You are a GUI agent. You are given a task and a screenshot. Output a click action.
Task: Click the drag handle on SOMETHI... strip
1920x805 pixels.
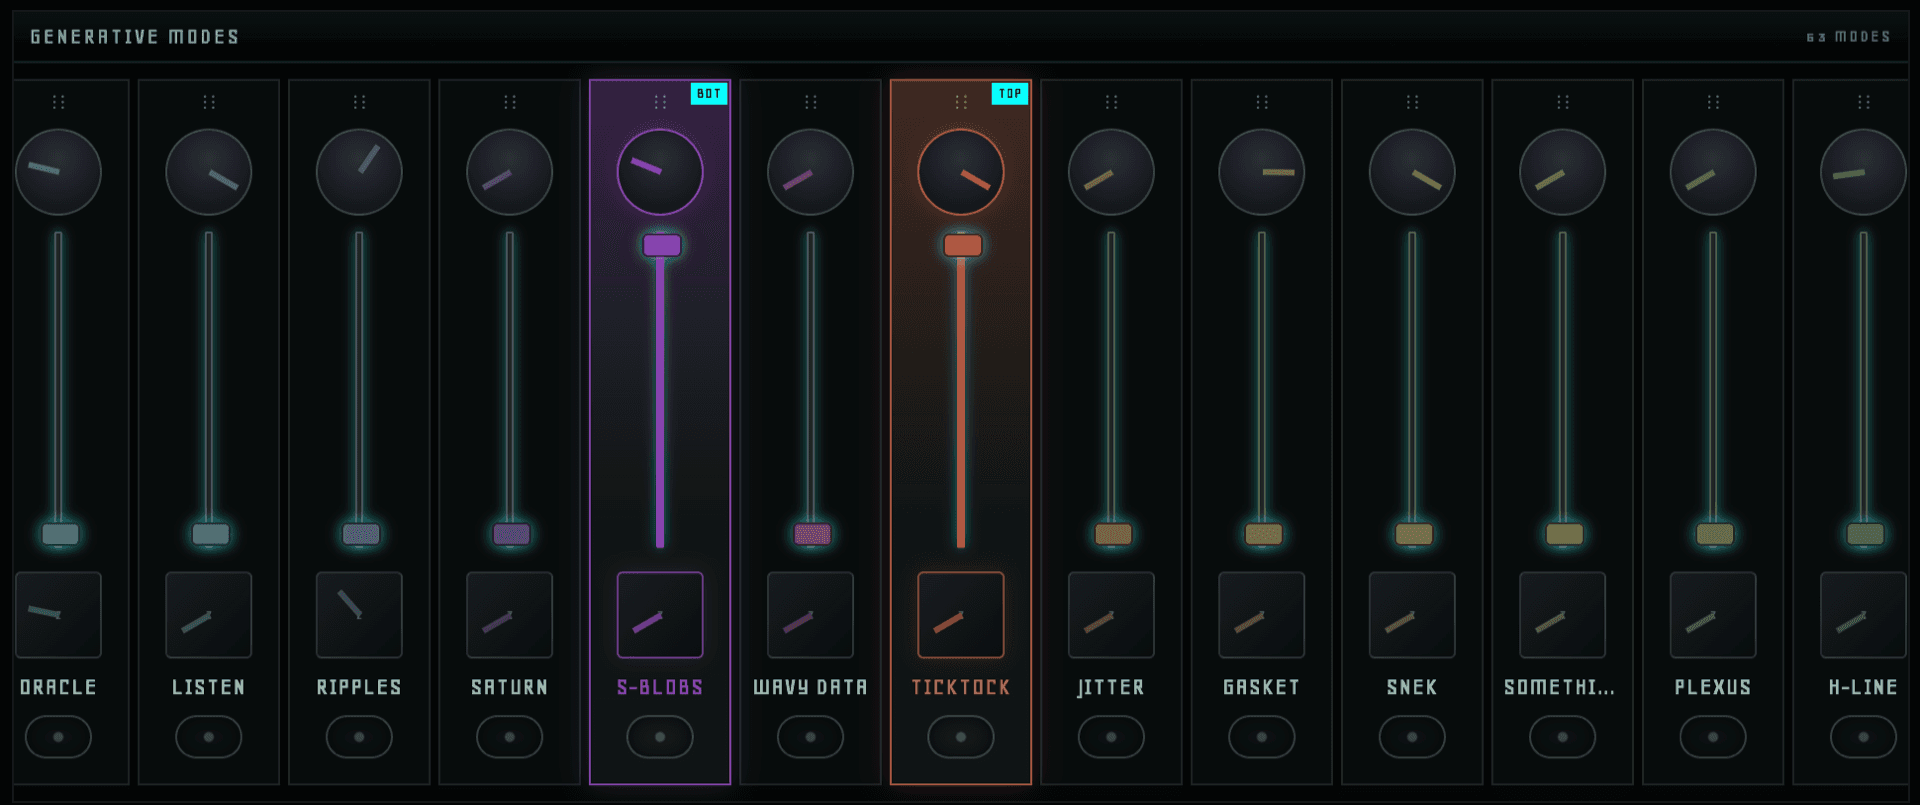tap(1563, 102)
